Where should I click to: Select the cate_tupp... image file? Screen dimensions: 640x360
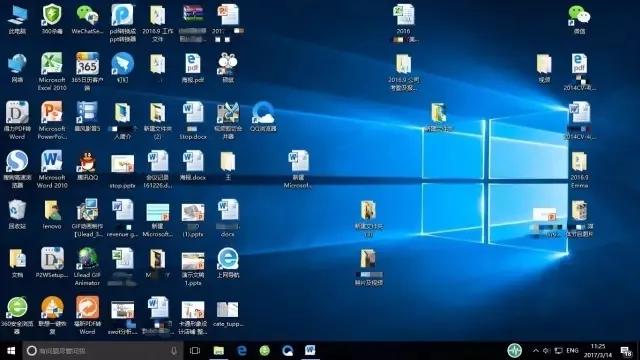(228, 314)
